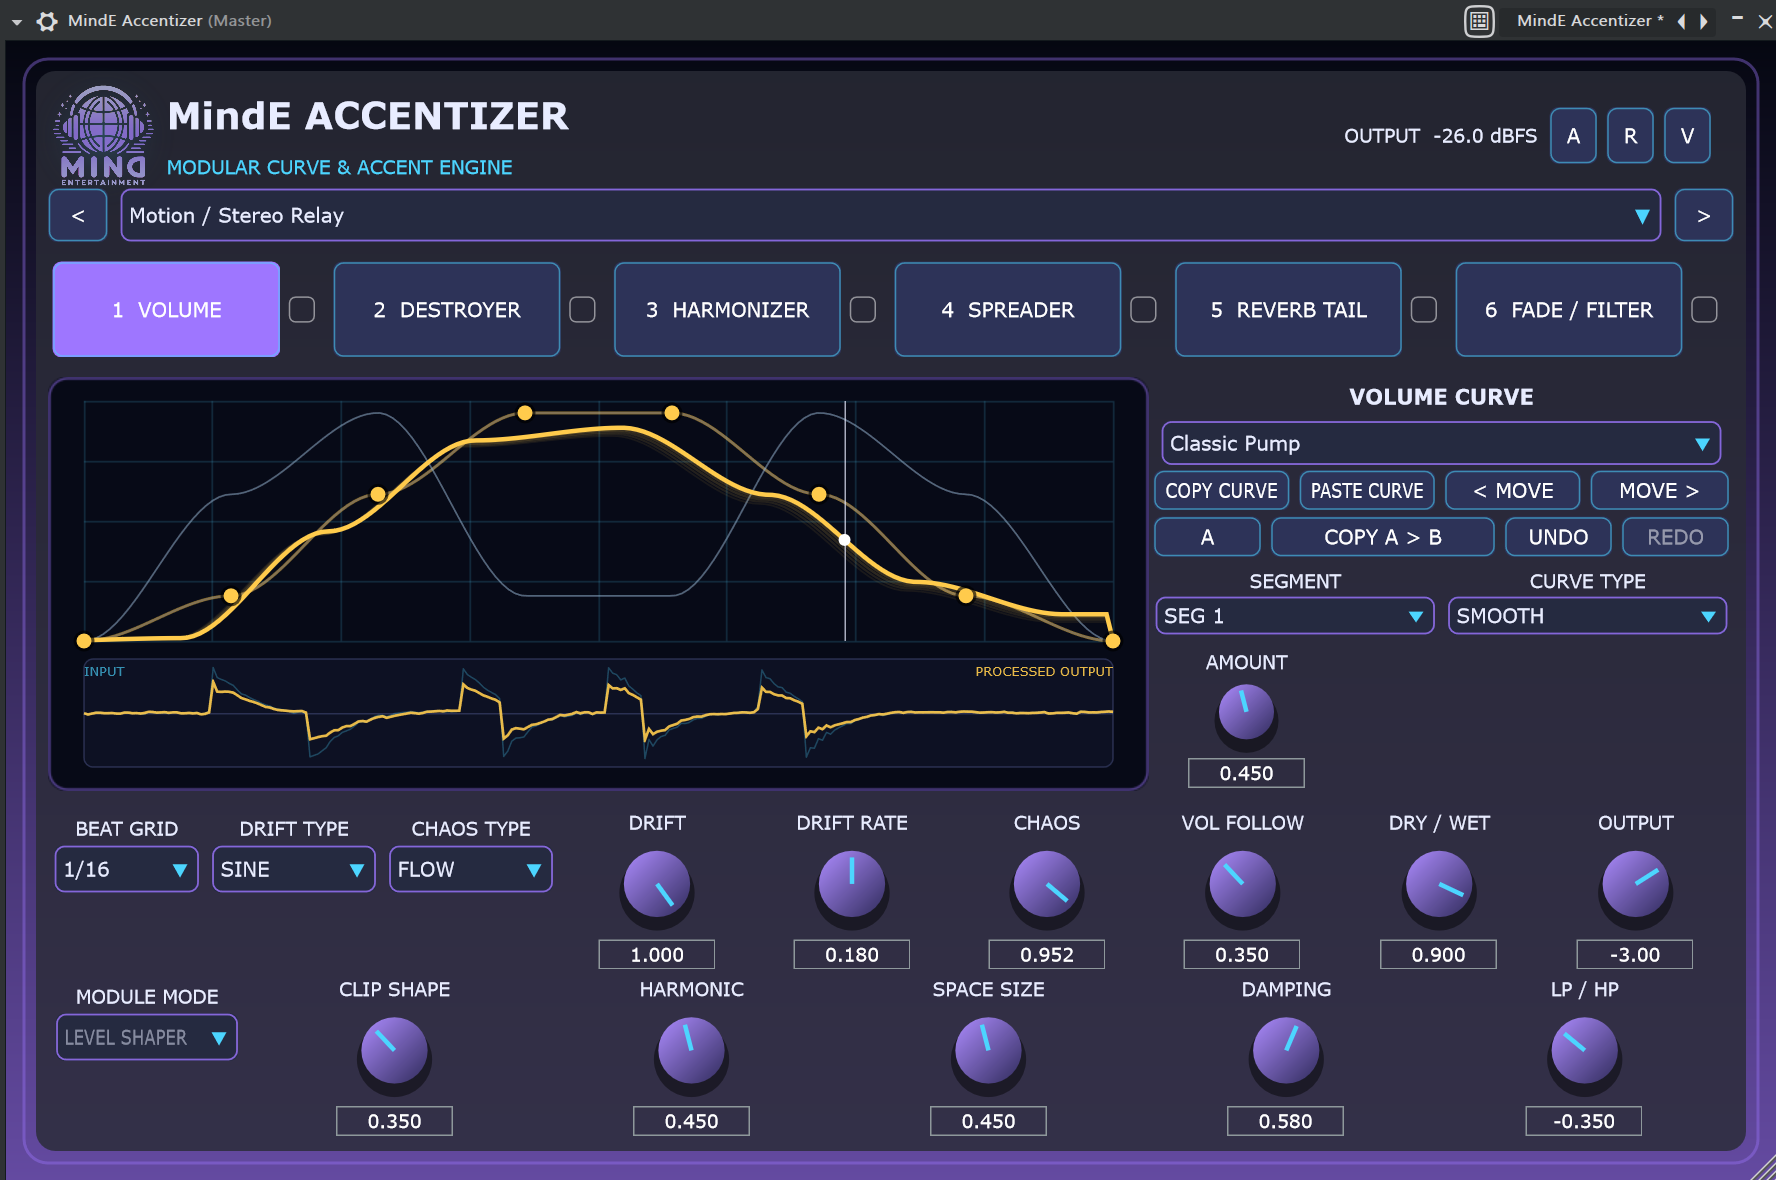Open title bar dropdown arrow menu
The image size is (1776, 1180).
(x=17, y=21)
